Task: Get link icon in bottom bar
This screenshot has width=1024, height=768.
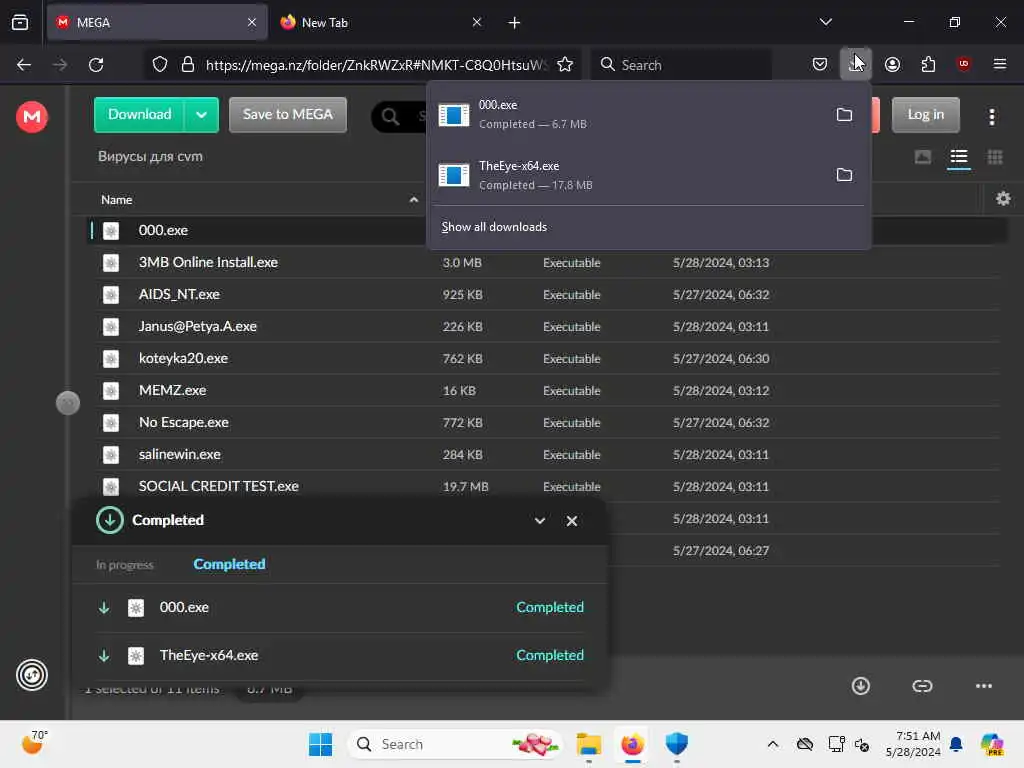Action: [921, 686]
